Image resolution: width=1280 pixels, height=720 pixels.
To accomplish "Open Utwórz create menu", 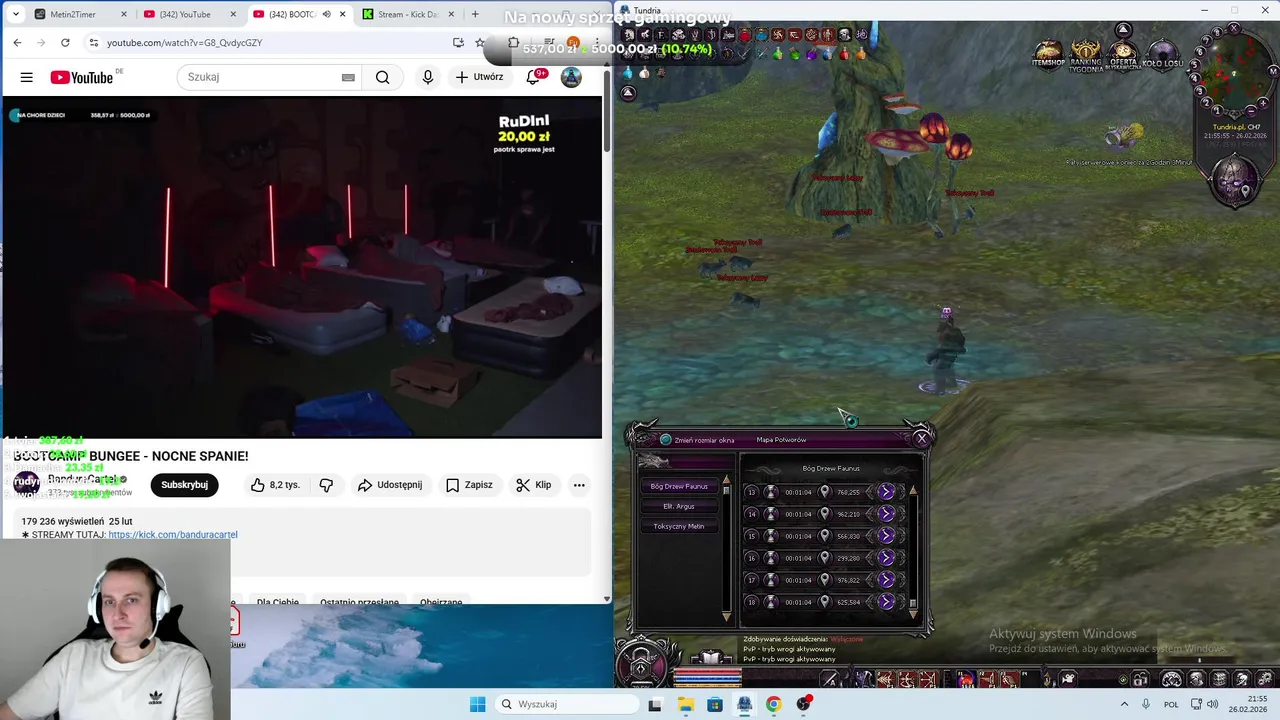I will click(479, 77).
